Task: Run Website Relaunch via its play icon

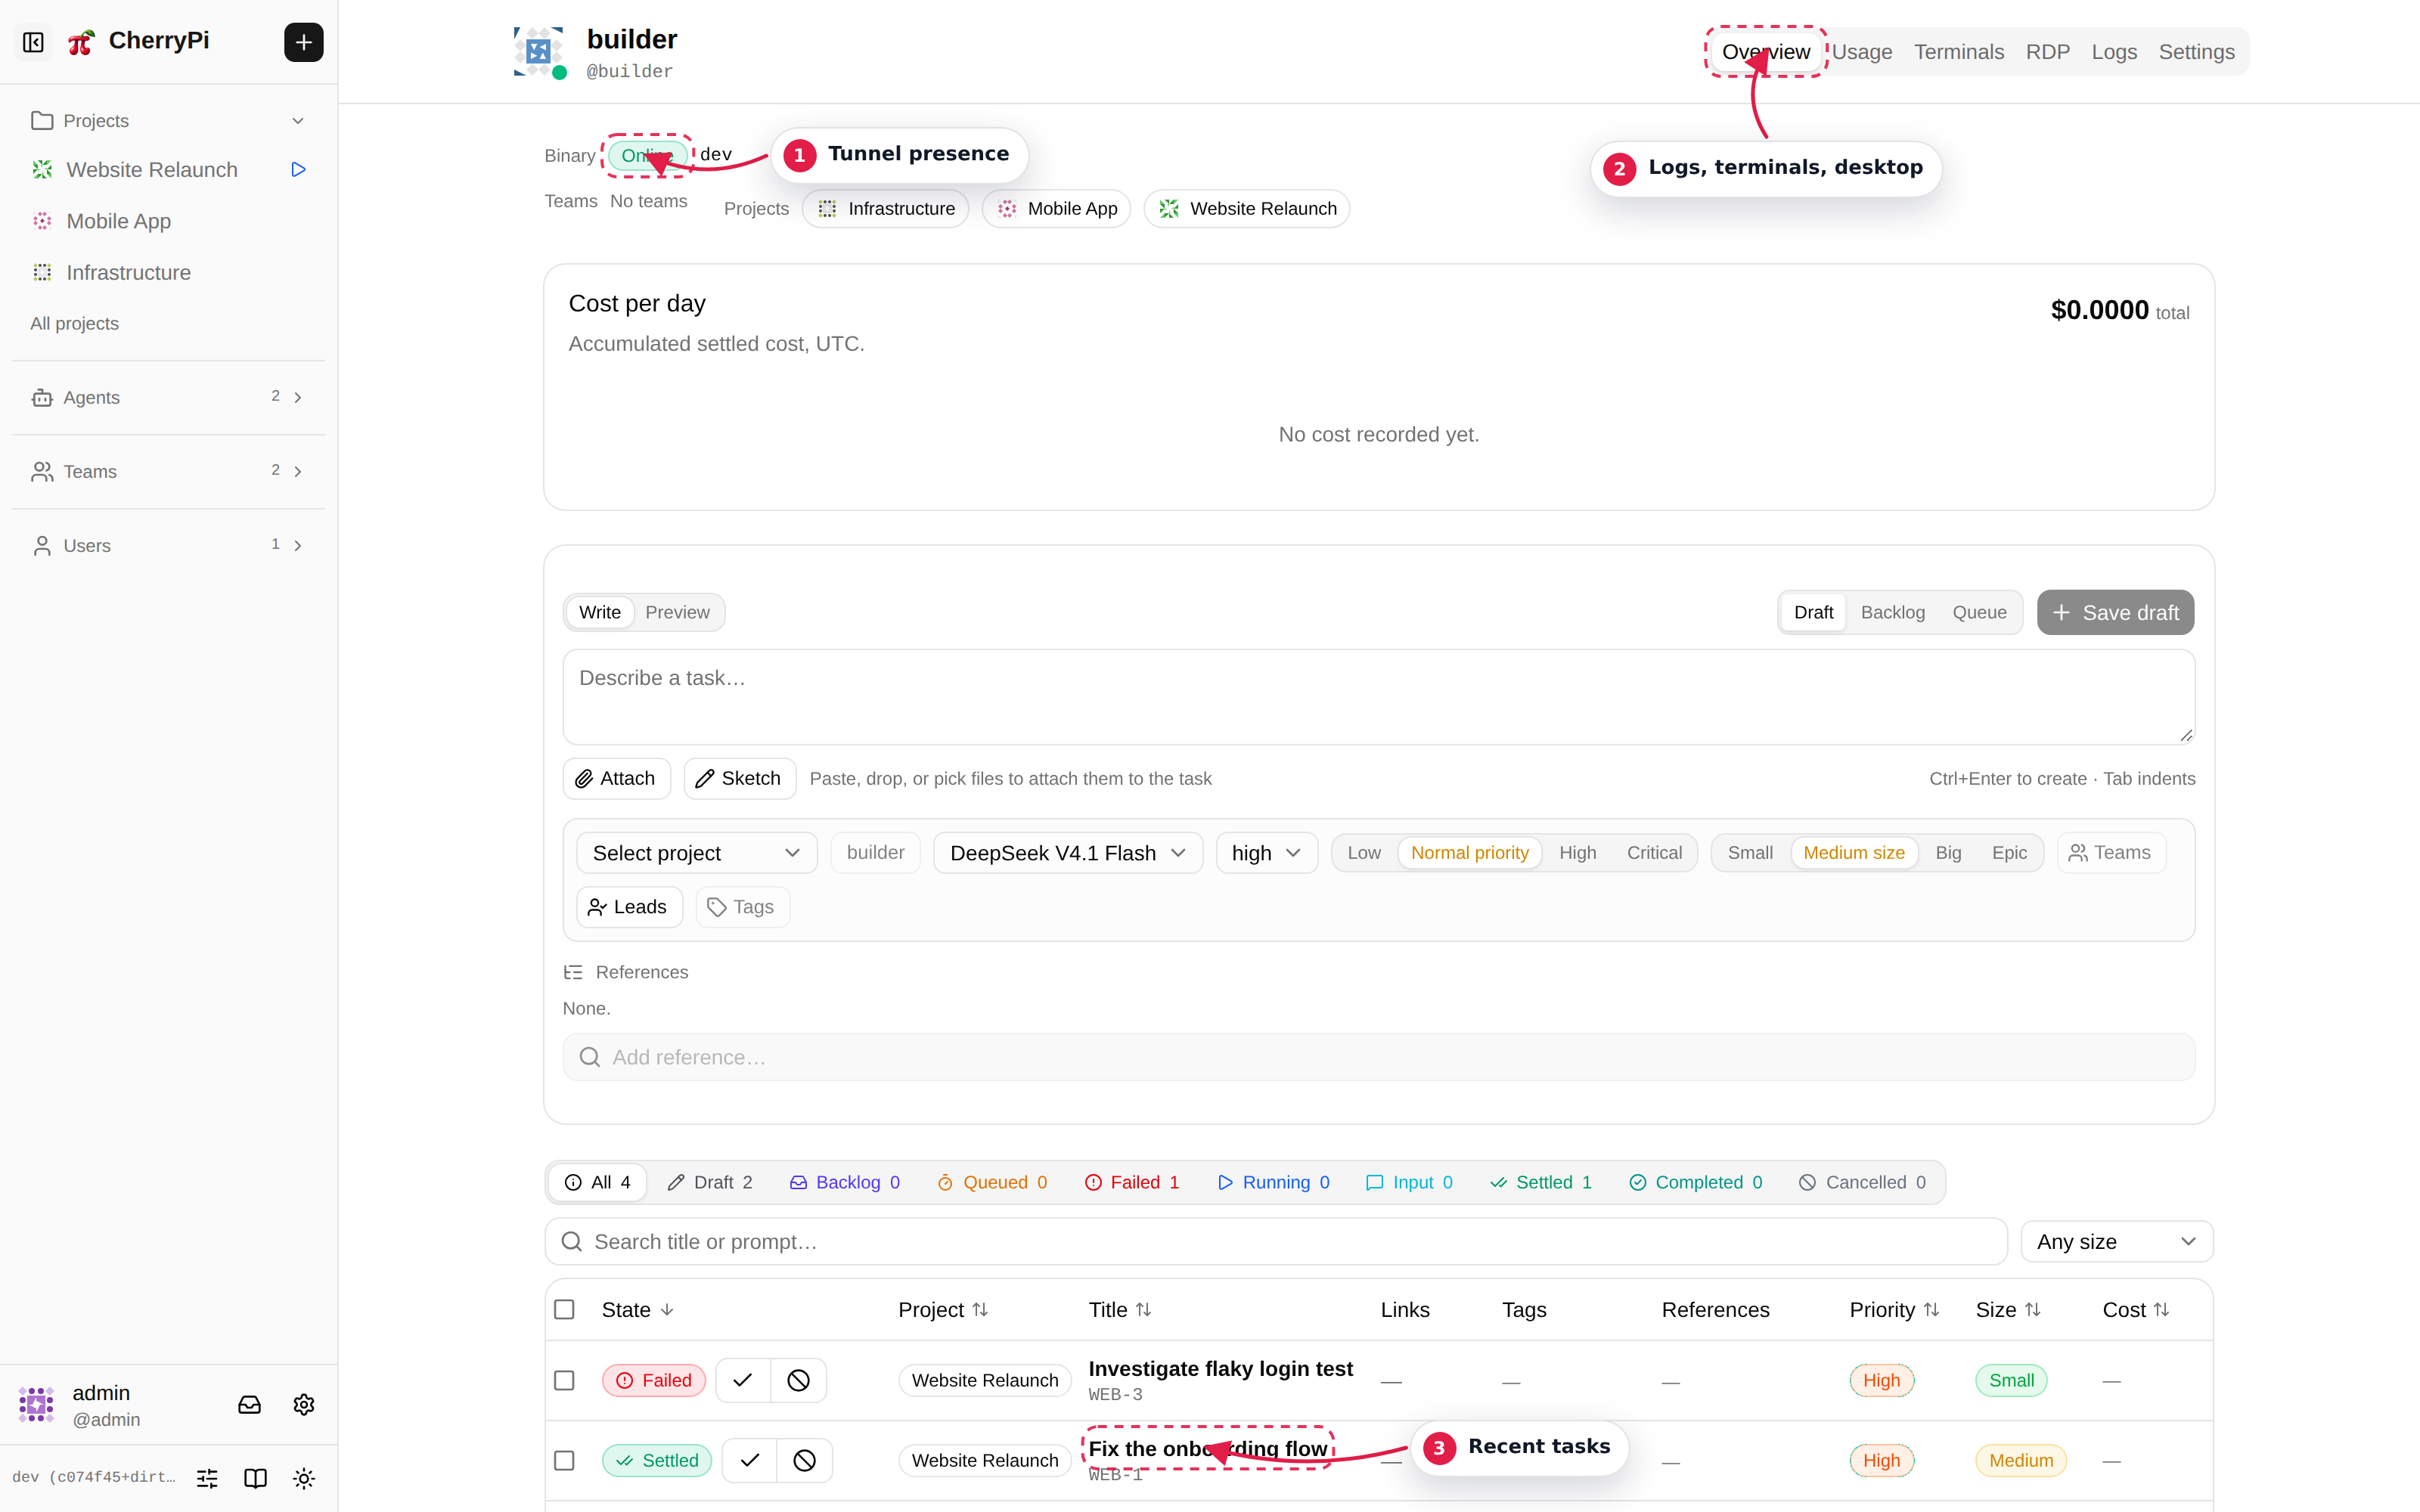Action: [298, 169]
